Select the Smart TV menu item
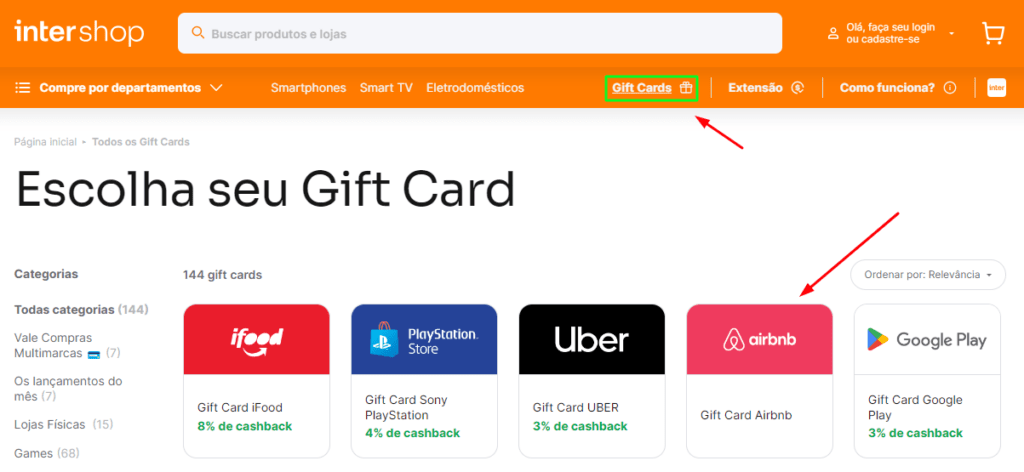The image size is (1024, 472). tap(386, 87)
